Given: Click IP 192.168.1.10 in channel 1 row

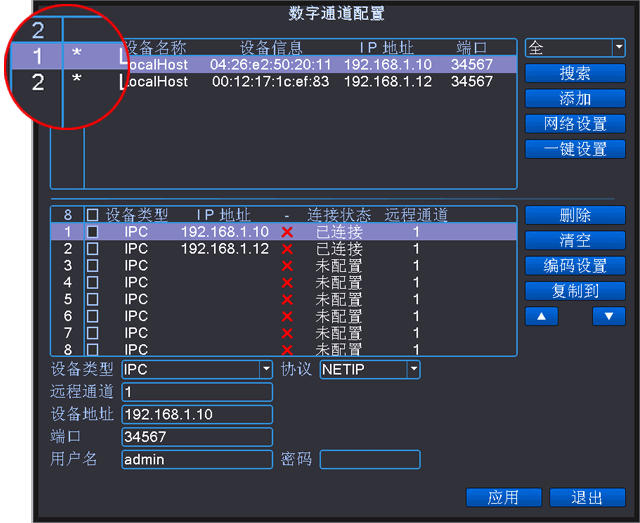Looking at the screenshot, I should 225,232.
